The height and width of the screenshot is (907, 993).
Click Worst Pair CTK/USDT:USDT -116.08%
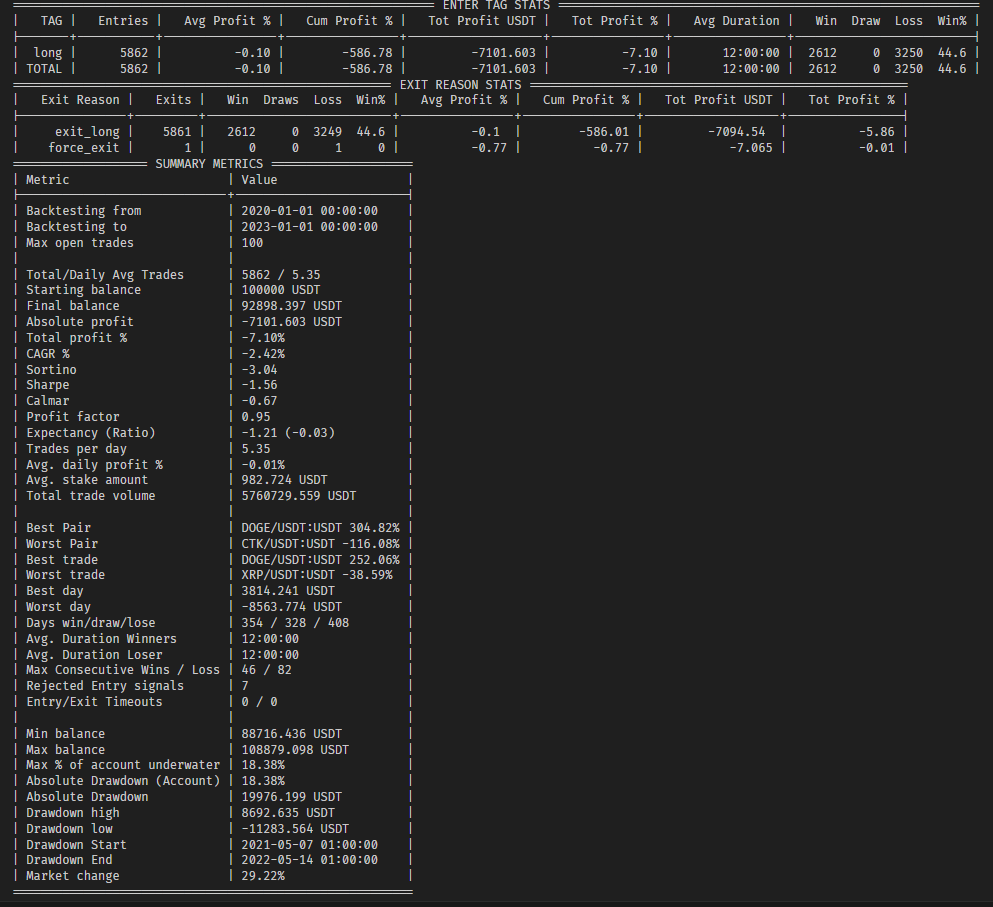320,543
